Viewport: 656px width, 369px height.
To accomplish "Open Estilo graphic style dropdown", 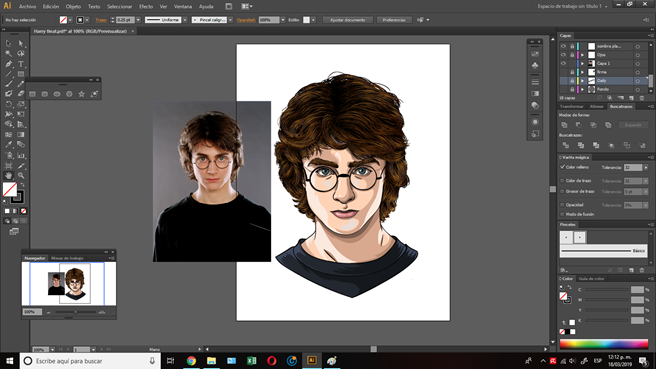I will 313,20.
